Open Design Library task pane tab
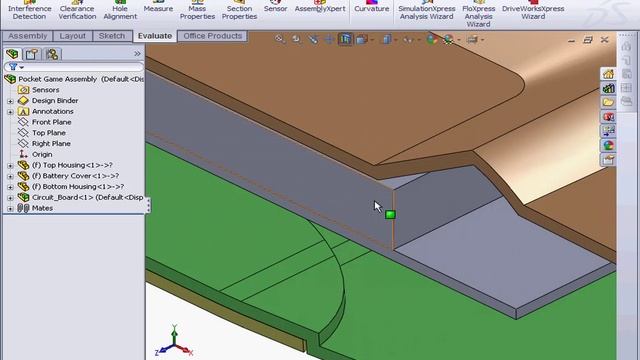The width and height of the screenshot is (640, 360). [608, 88]
